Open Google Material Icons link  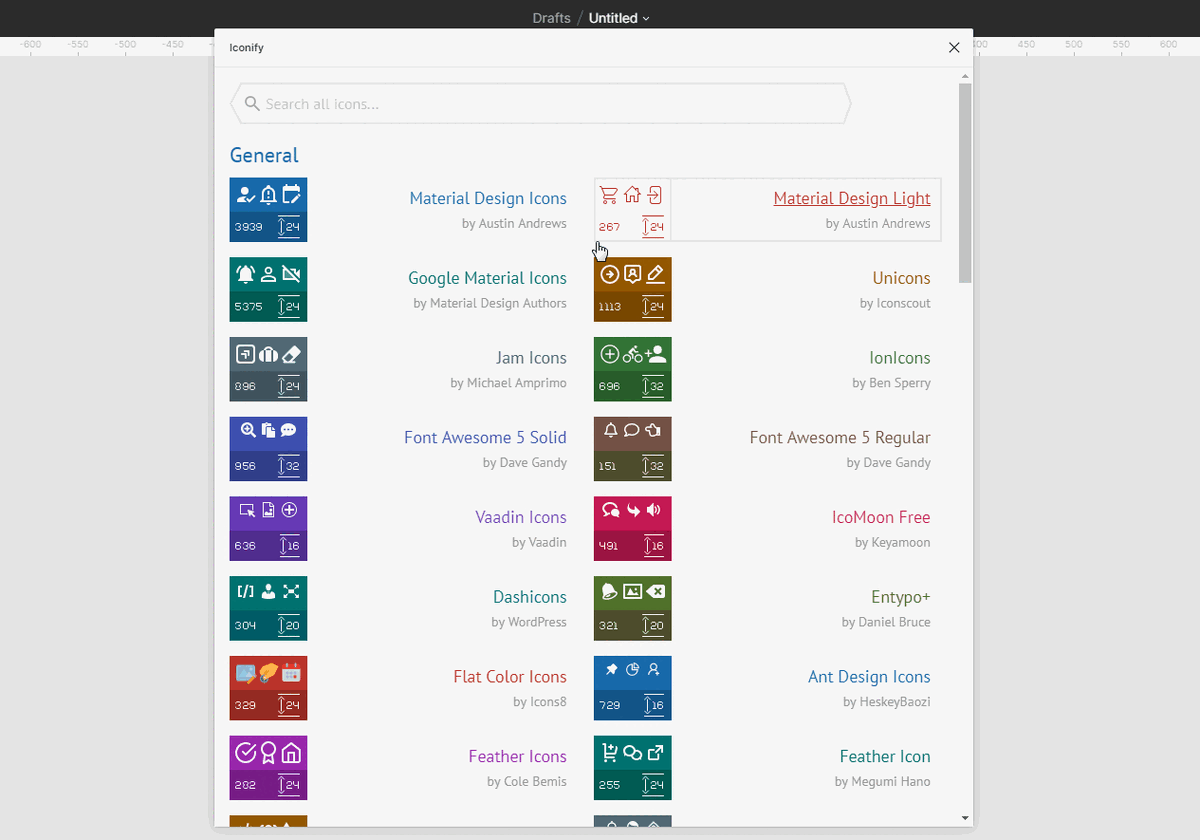487,278
